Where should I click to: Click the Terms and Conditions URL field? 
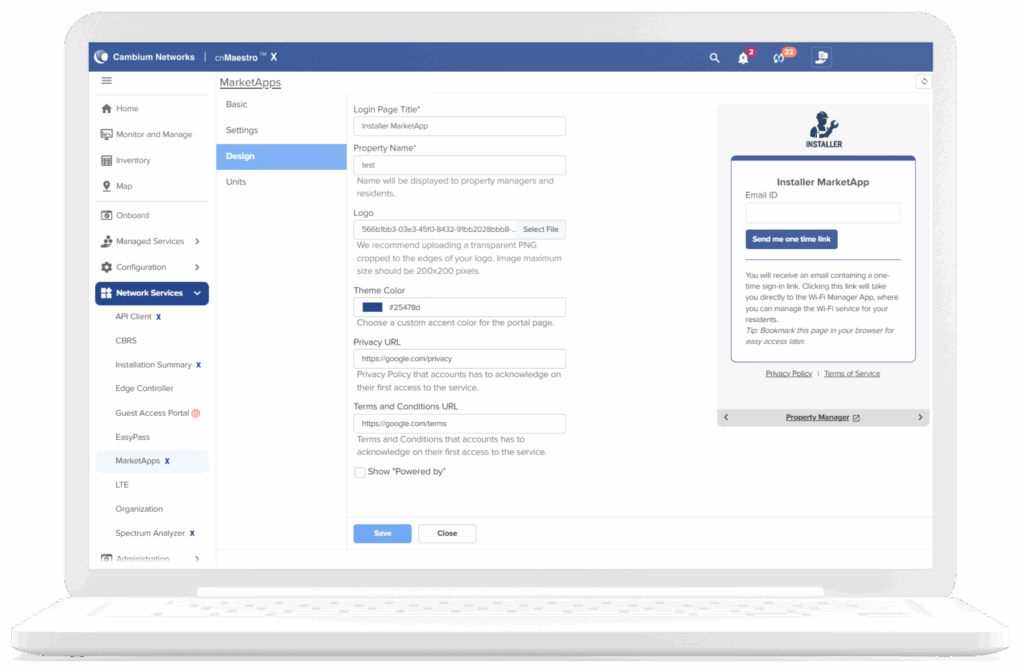click(x=460, y=424)
